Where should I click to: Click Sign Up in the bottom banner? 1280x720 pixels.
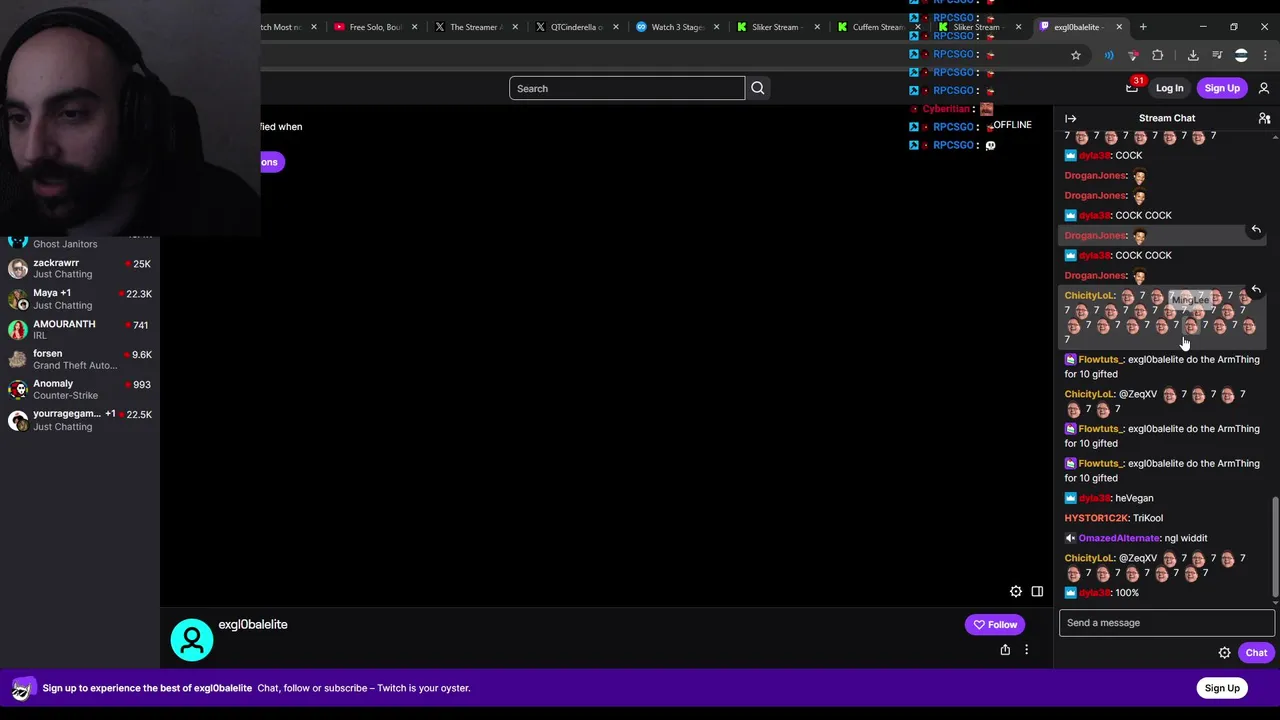tap(1222, 688)
